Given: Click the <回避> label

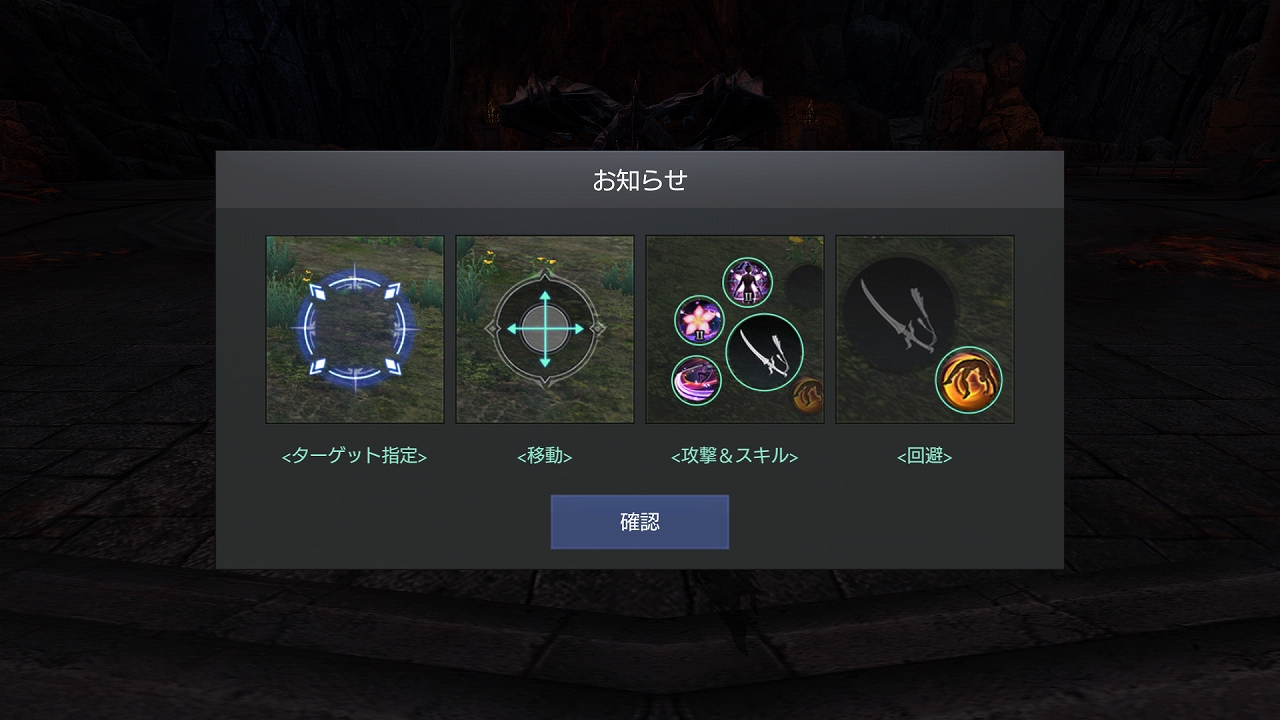Looking at the screenshot, I should pyautogui.click(x=925, y=456).
